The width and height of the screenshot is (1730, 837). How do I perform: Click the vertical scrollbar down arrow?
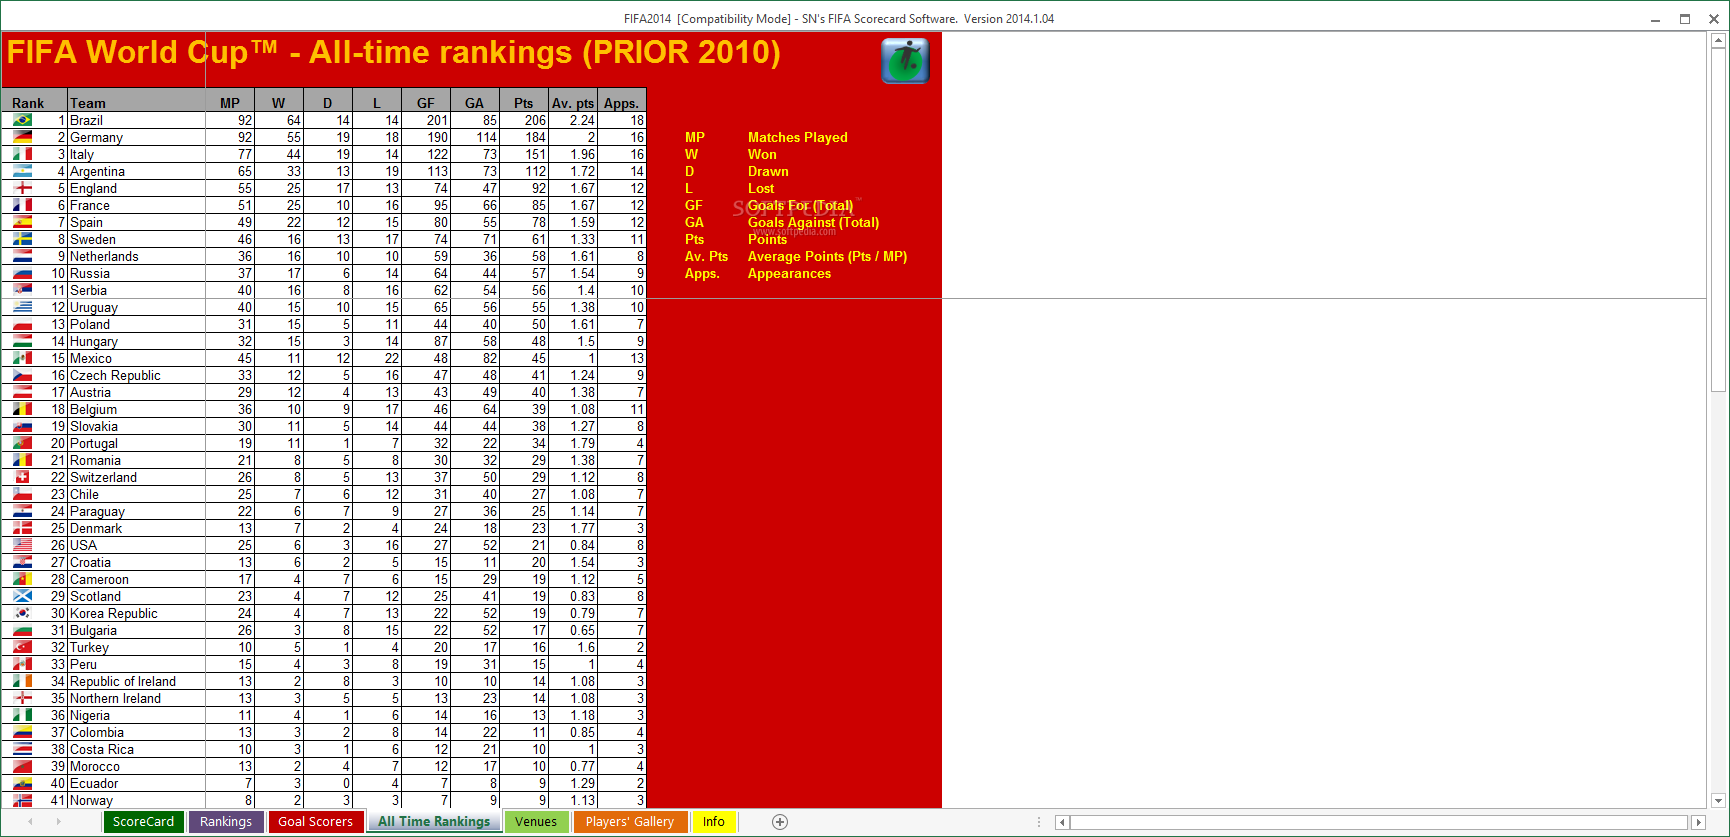1718,800
